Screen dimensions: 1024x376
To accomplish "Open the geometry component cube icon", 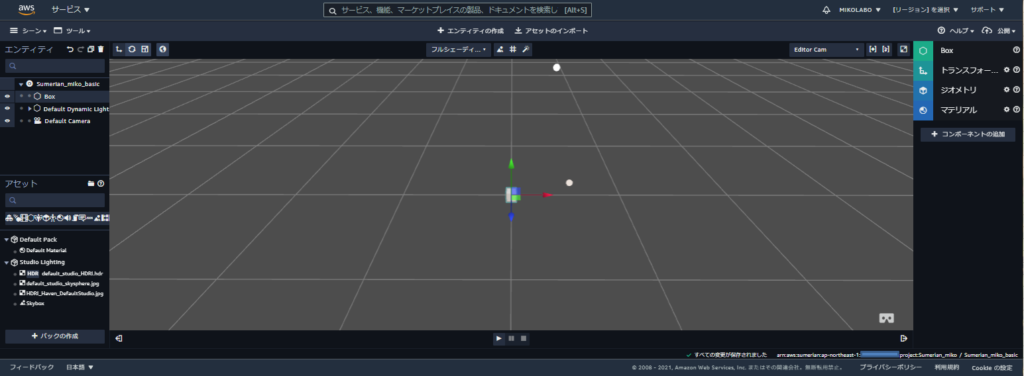I will [923, 90].
